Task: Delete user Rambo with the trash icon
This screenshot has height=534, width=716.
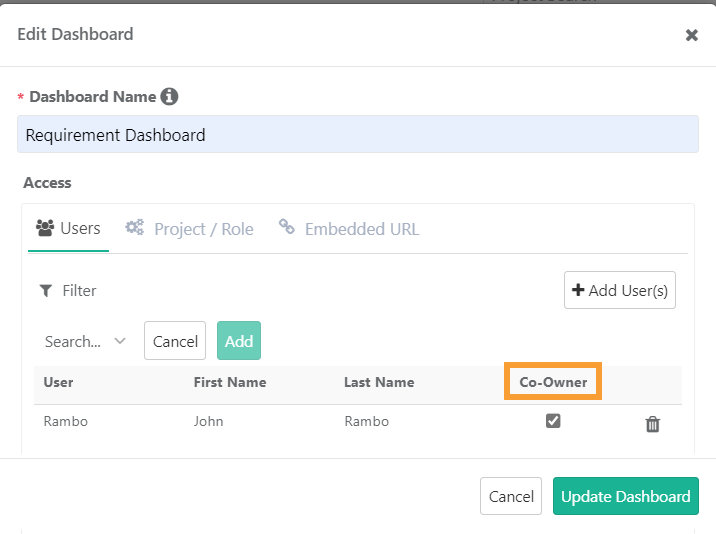Action: pos(653,424)
